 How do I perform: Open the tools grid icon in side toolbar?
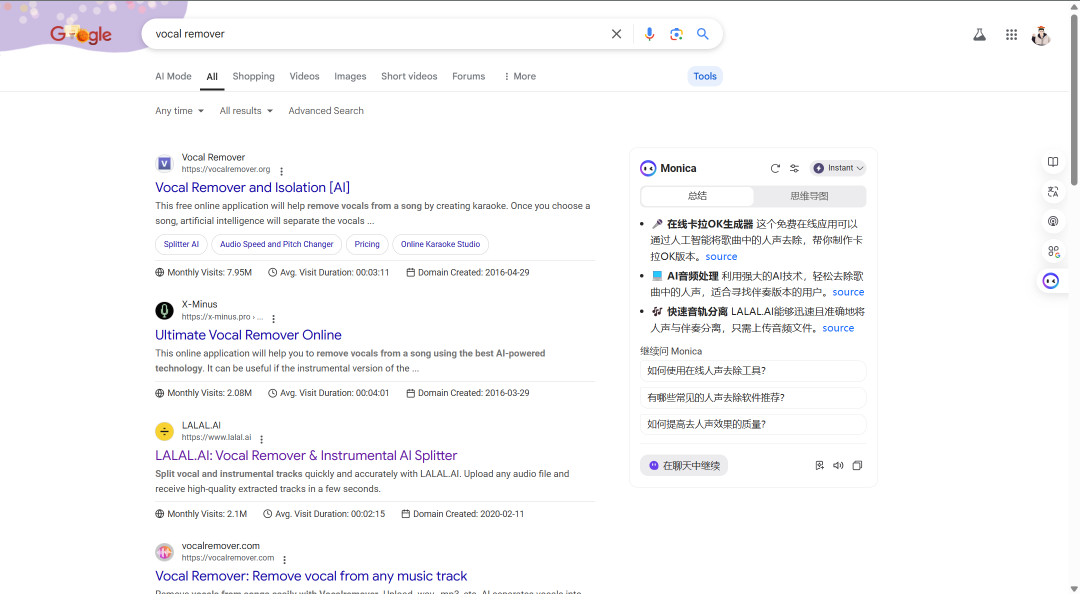click(1052, 252)
